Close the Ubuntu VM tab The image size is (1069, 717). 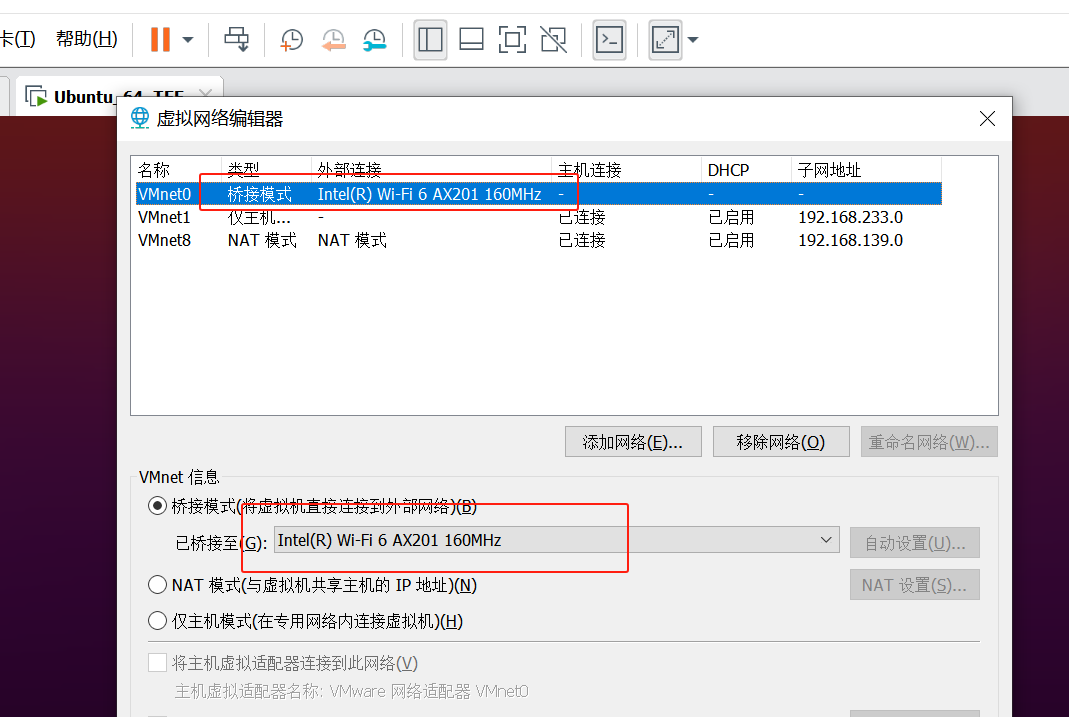click(205, 92)
